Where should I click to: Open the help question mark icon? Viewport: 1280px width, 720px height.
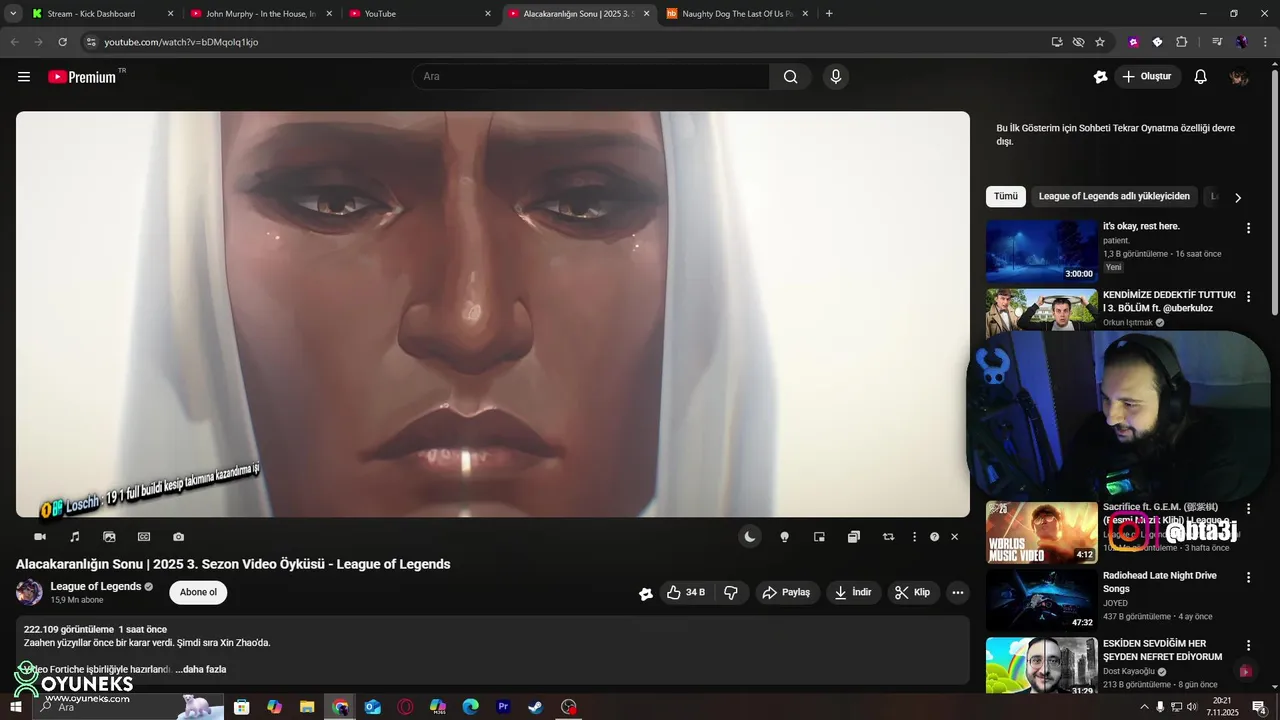pos(935,537)
